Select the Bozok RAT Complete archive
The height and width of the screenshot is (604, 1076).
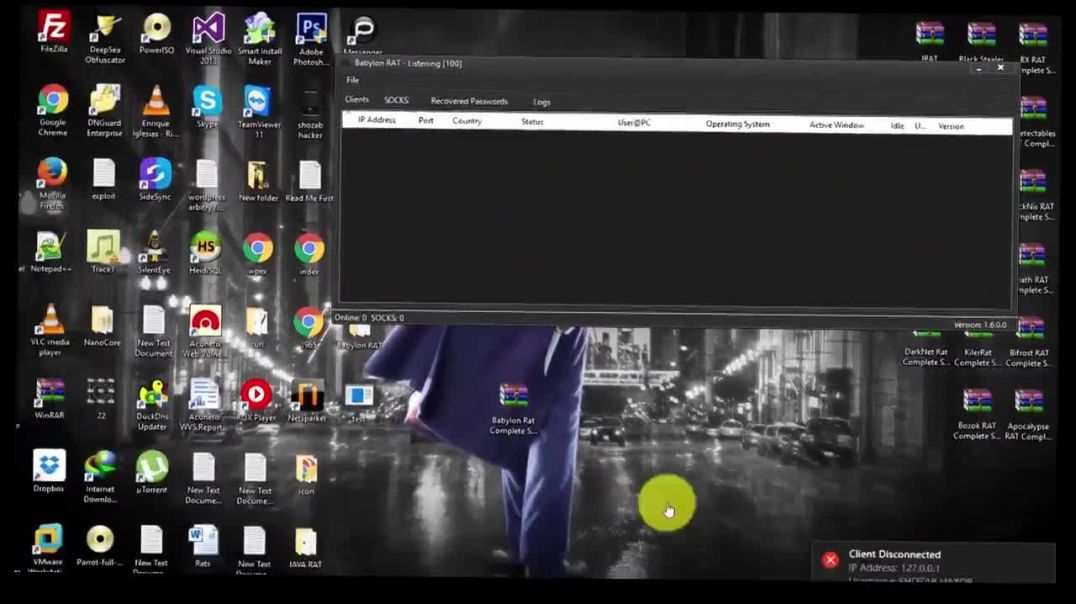[x=976, y=415]
